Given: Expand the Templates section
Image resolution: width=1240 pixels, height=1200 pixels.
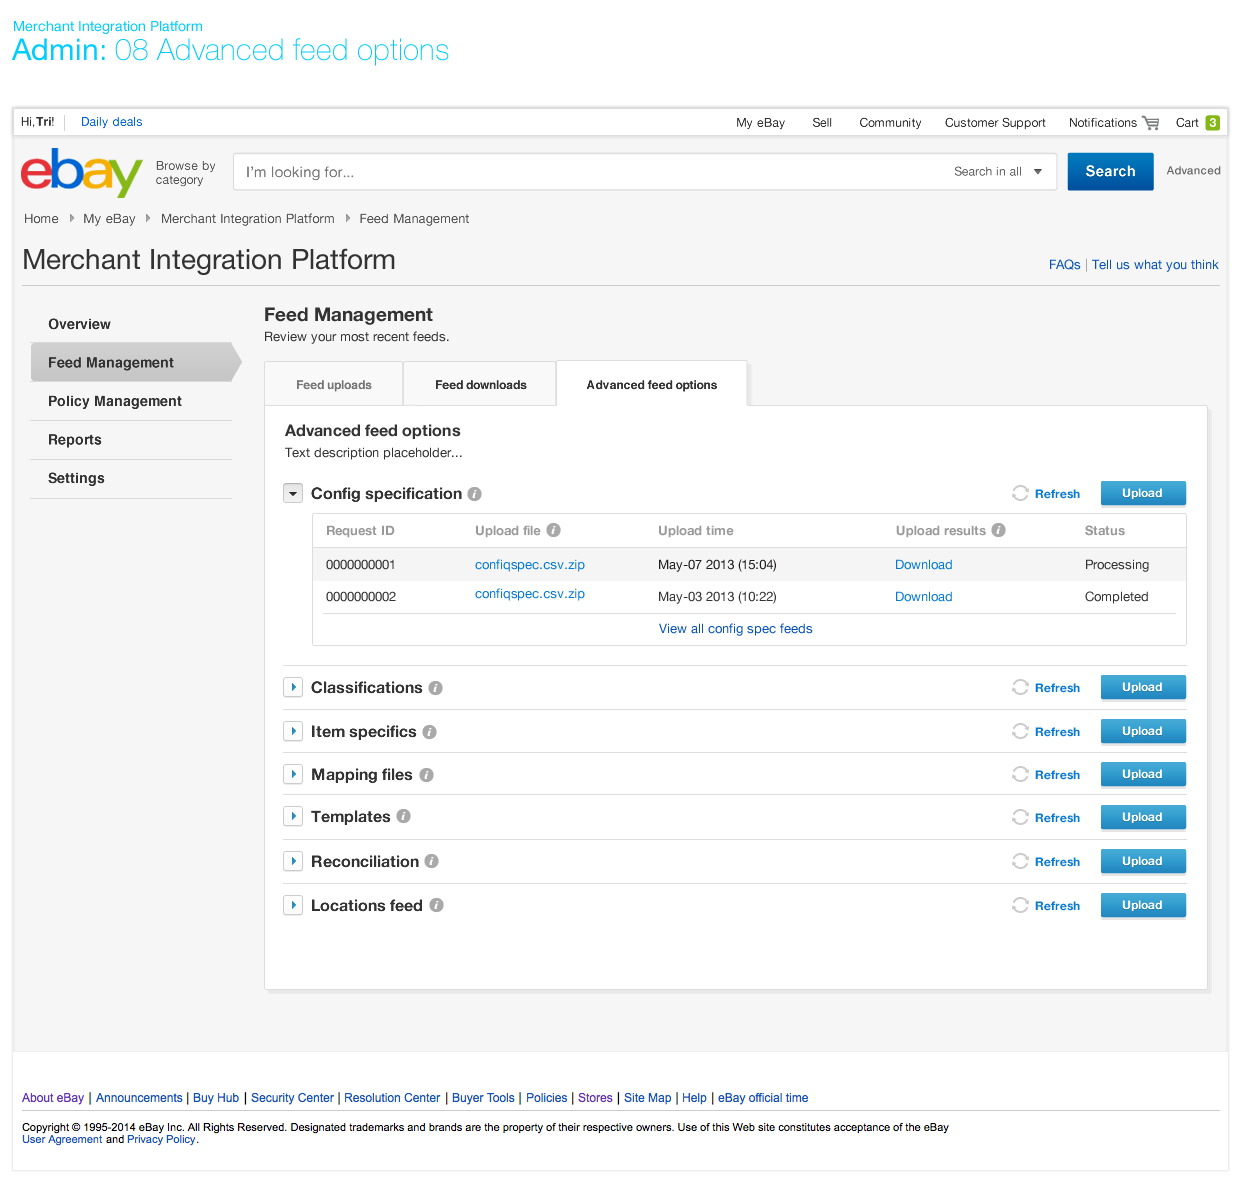Looking at the screenshot, I should [293, 816].
